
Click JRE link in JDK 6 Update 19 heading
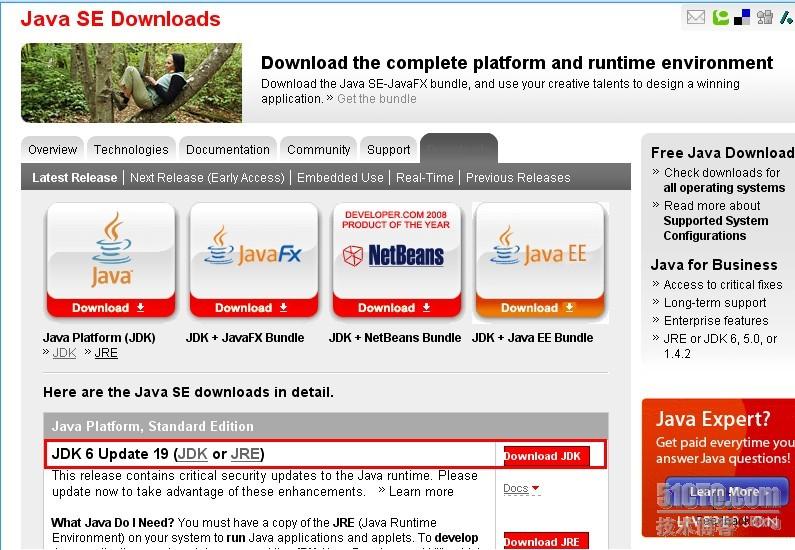pos(245,454)
